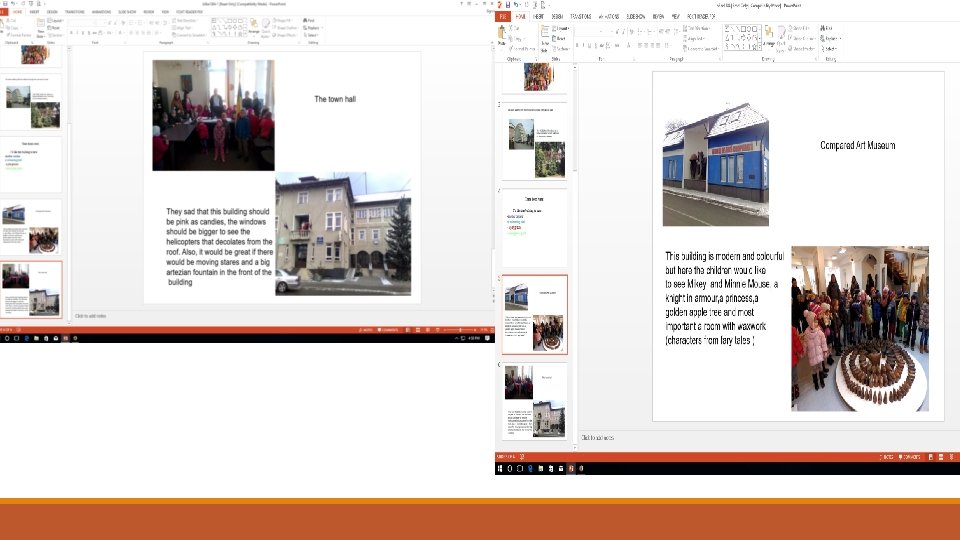Click Convert to SmartArt in the right window
Viewport: 960px width, 540px height.
701,48
